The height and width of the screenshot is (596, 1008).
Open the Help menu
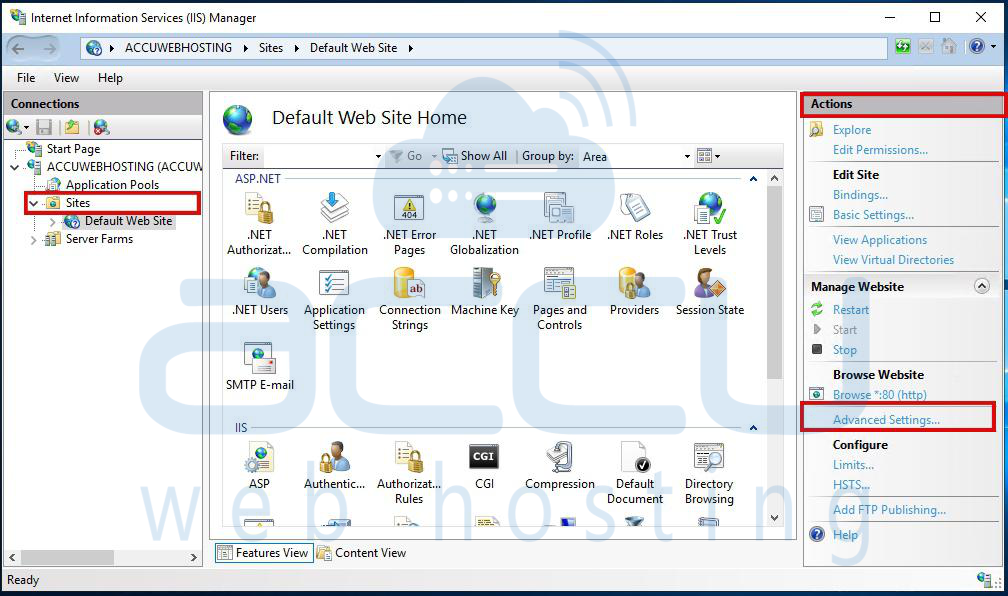pyautogui.click(x=110, y=78)
